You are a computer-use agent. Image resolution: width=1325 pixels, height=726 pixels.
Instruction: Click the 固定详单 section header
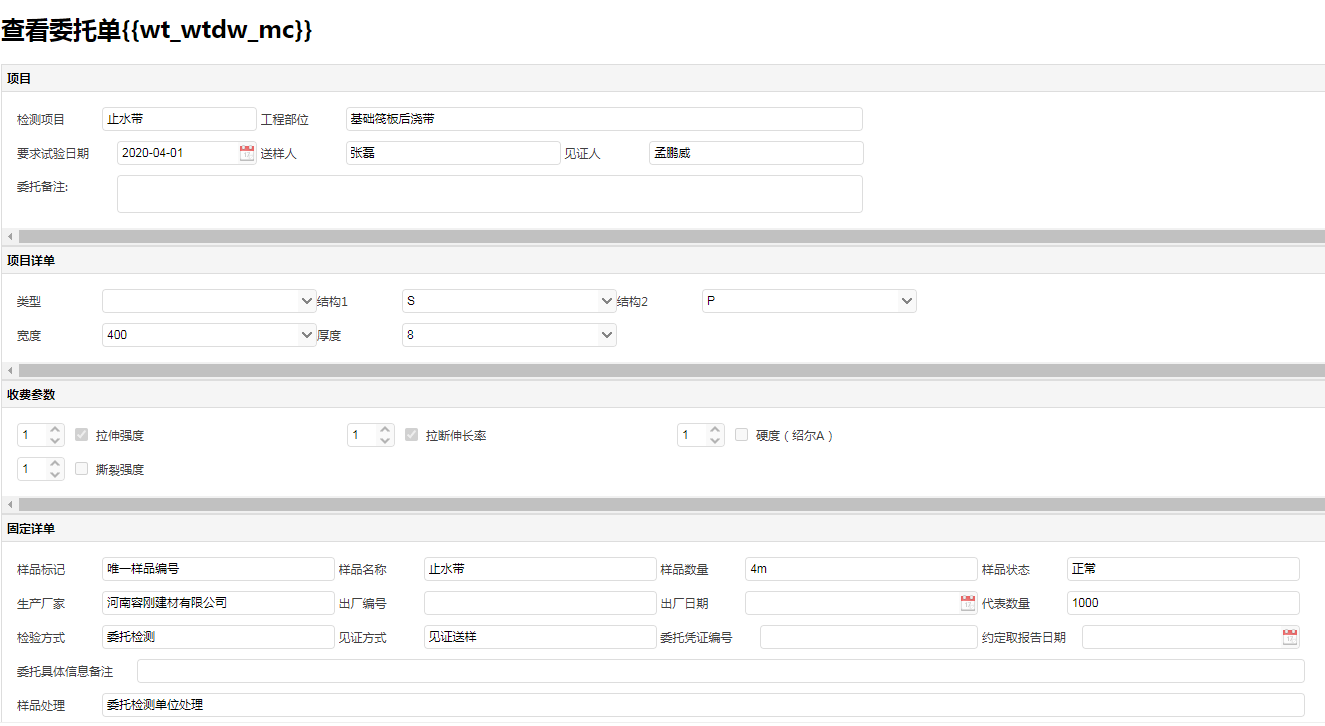[663, 528]
